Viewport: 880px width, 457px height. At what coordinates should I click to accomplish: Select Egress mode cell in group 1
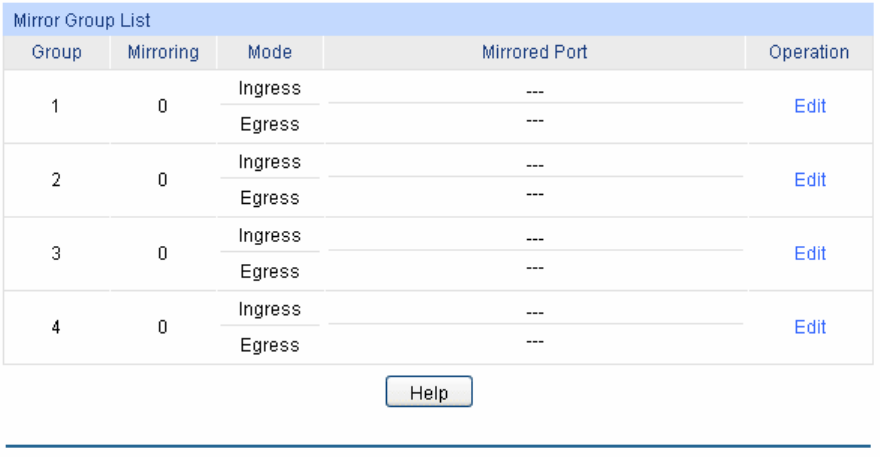tap(270, 125)
